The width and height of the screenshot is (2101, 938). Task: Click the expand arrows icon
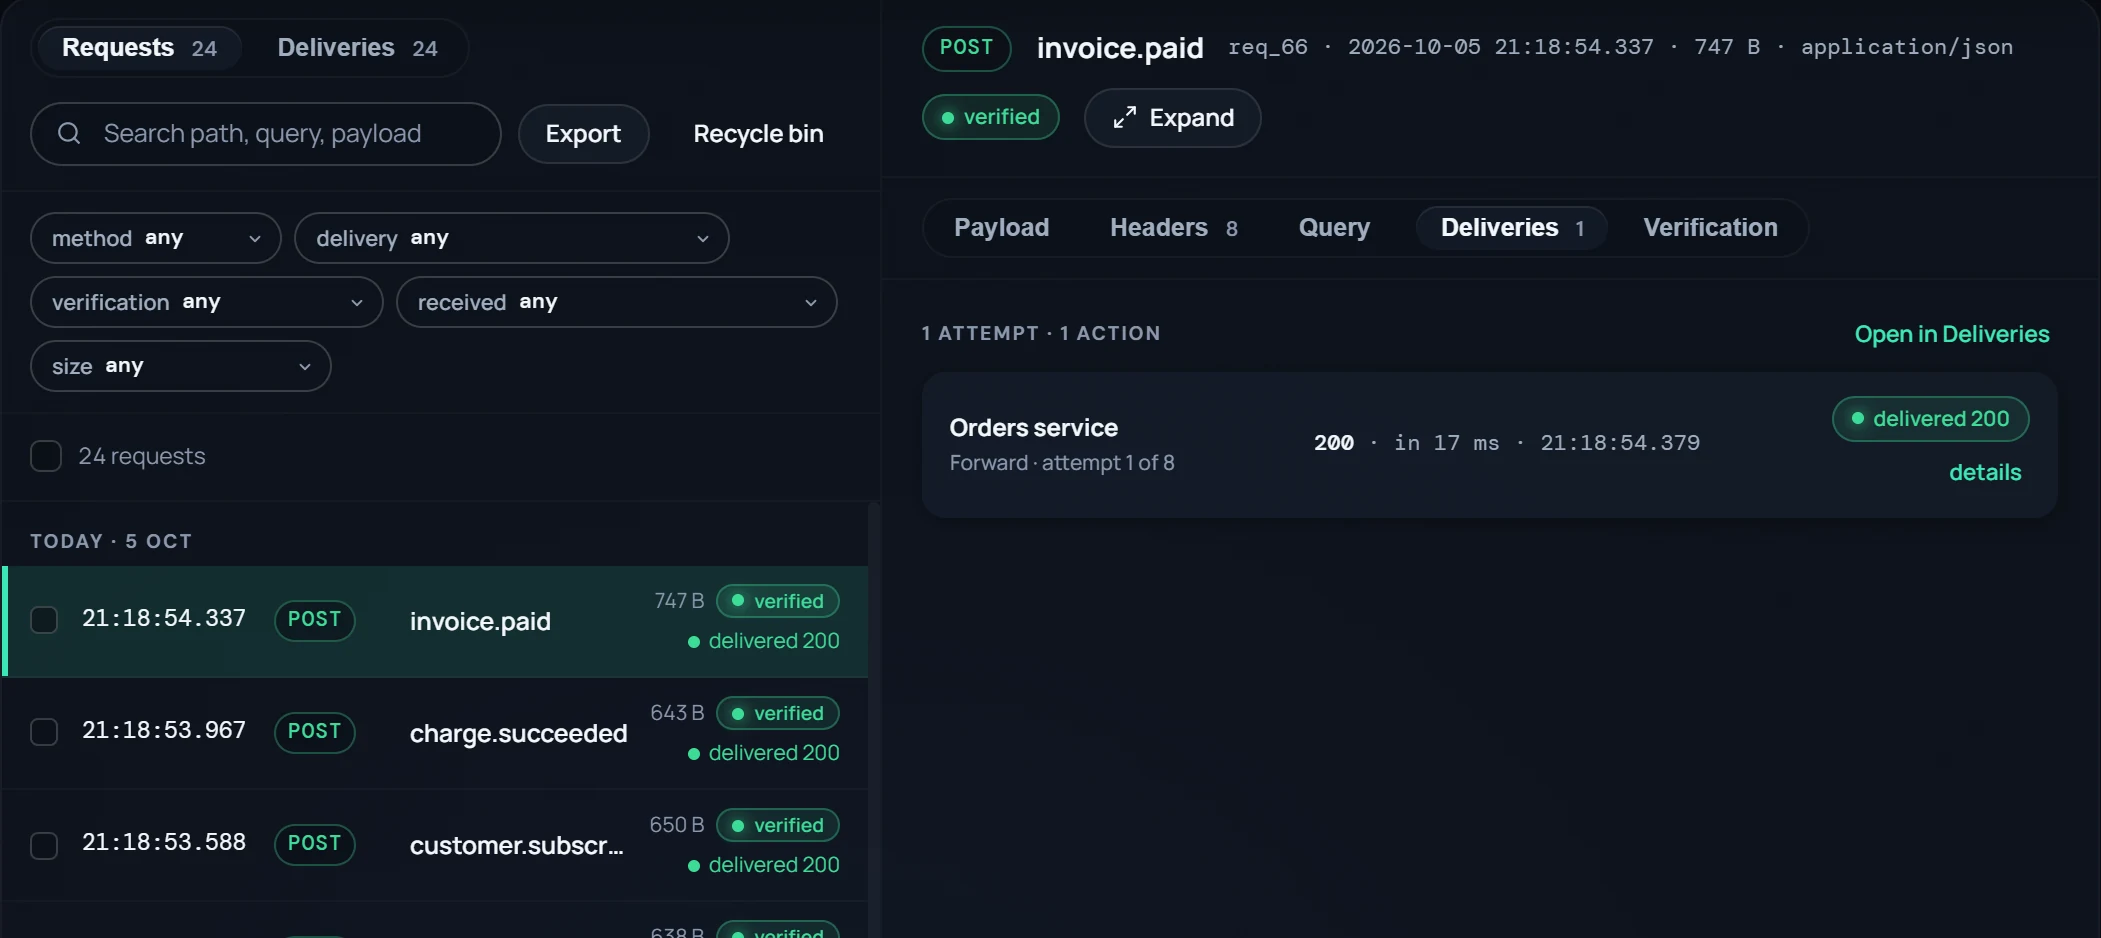click(x=1125, y=118)
